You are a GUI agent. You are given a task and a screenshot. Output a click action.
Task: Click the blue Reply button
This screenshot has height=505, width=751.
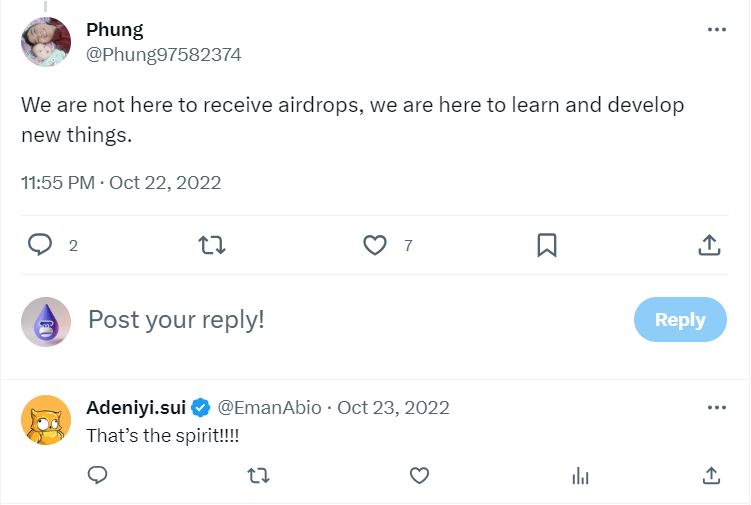pos(680,320)
